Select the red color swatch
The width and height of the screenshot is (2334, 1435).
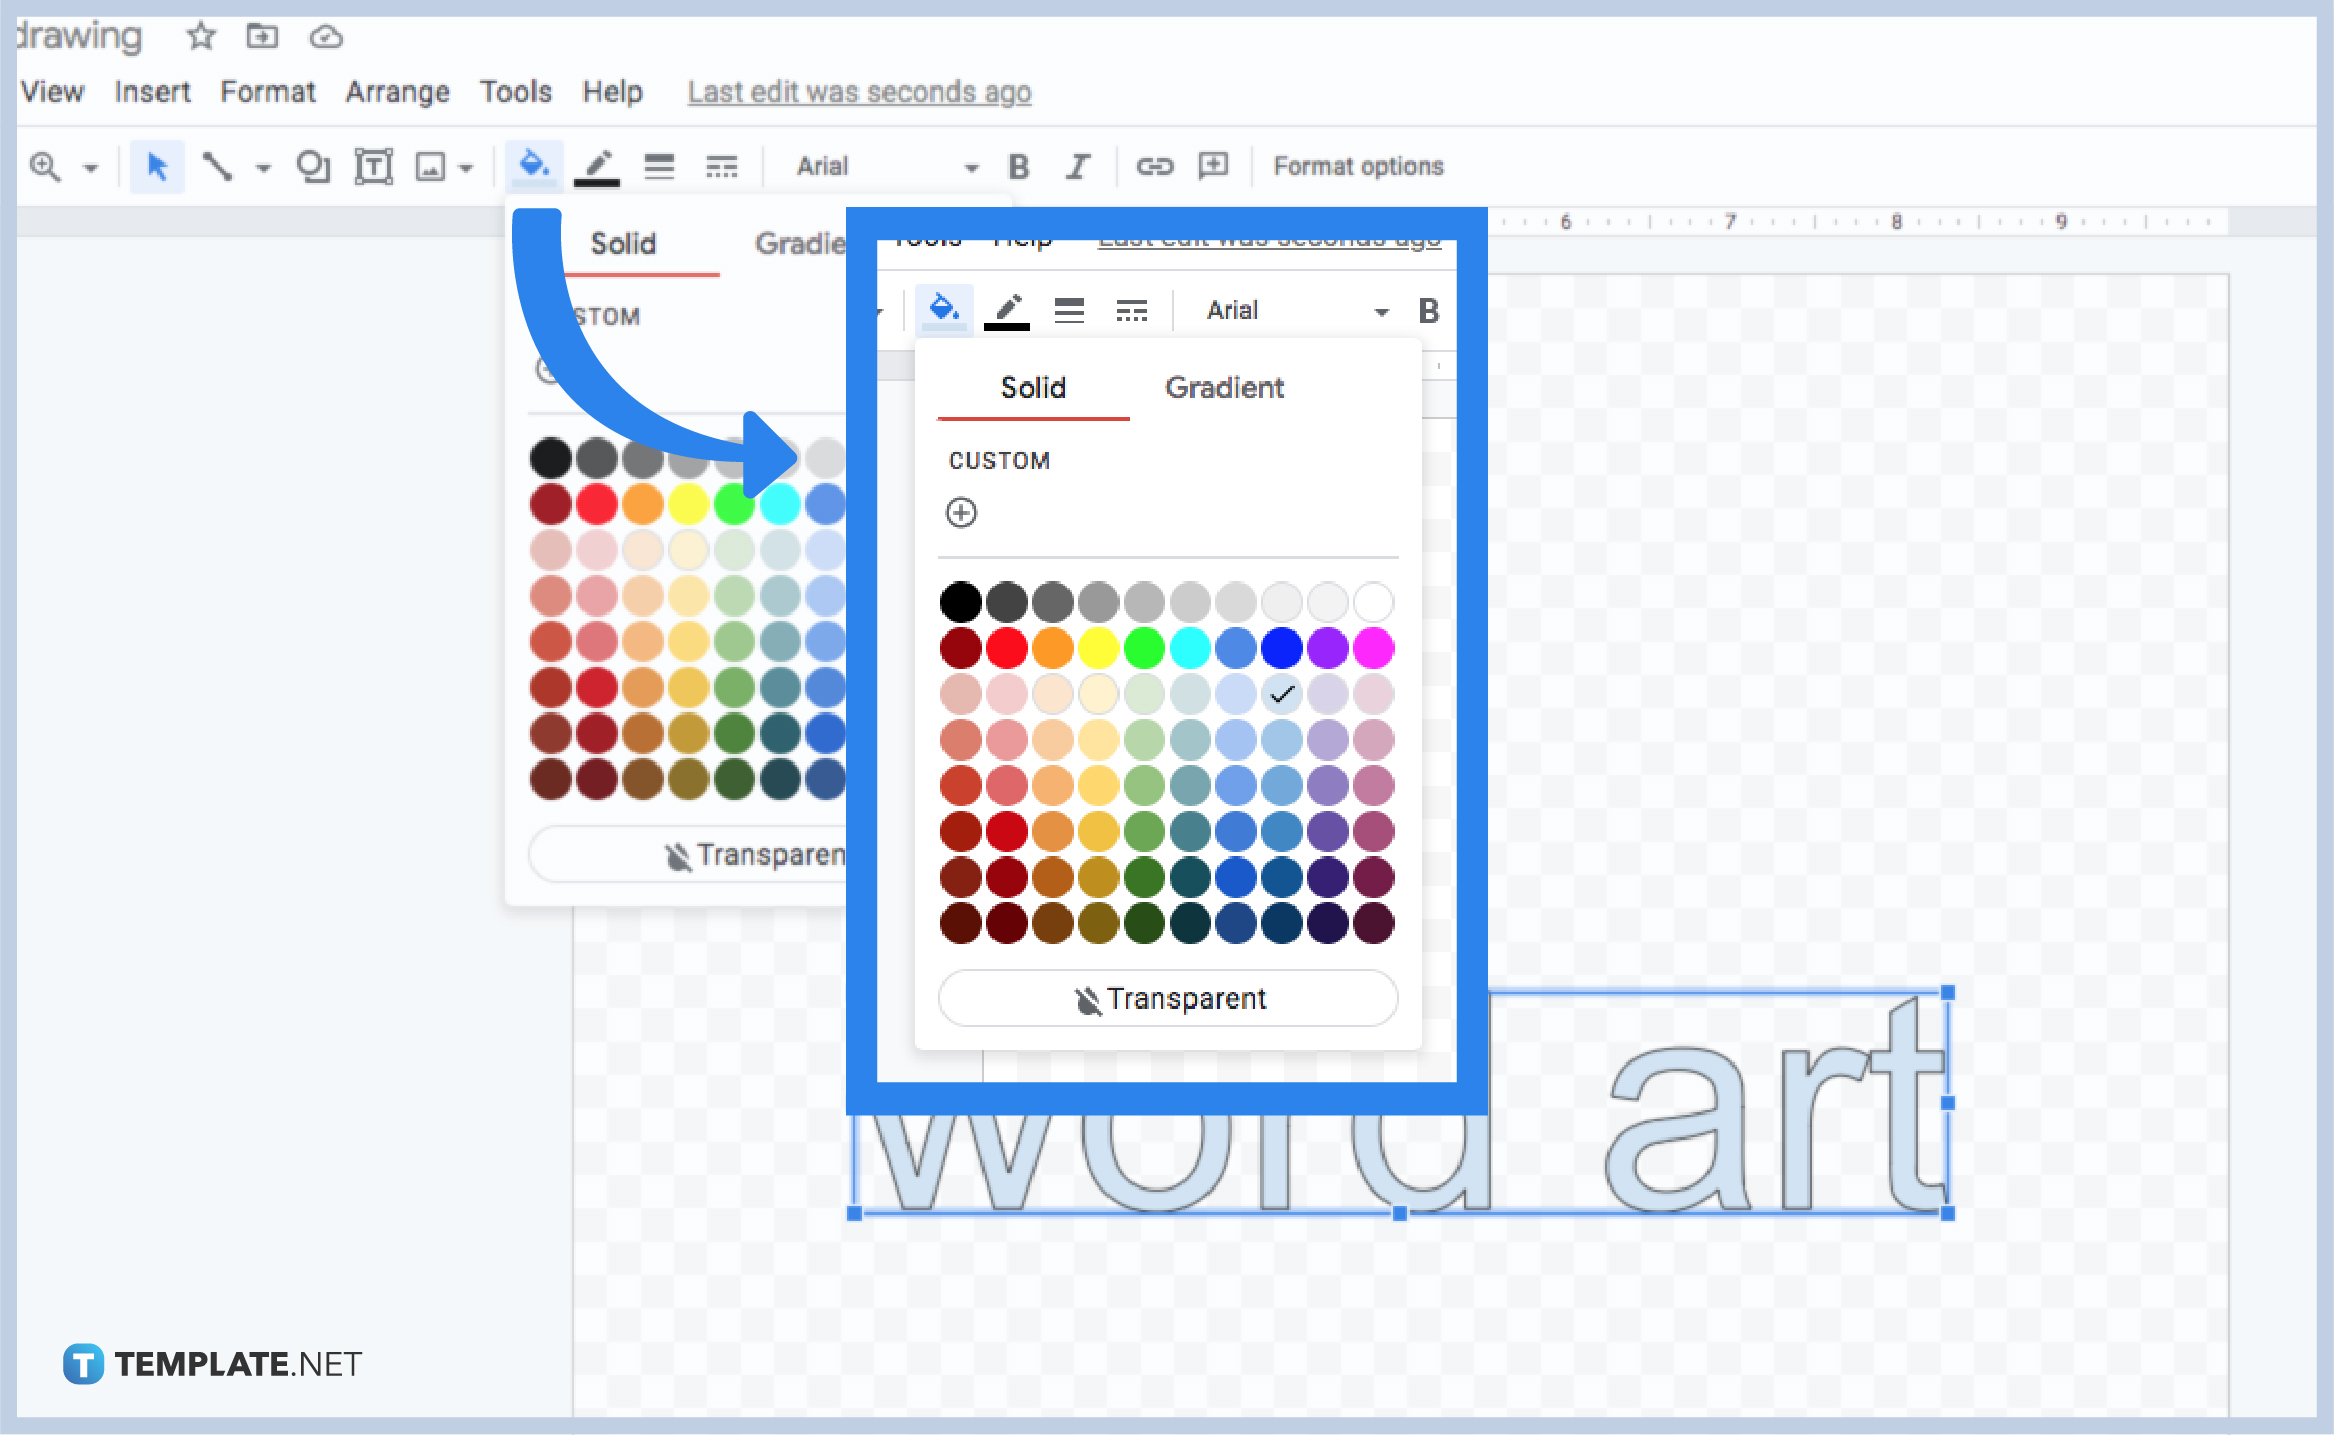pos(1007,647)
